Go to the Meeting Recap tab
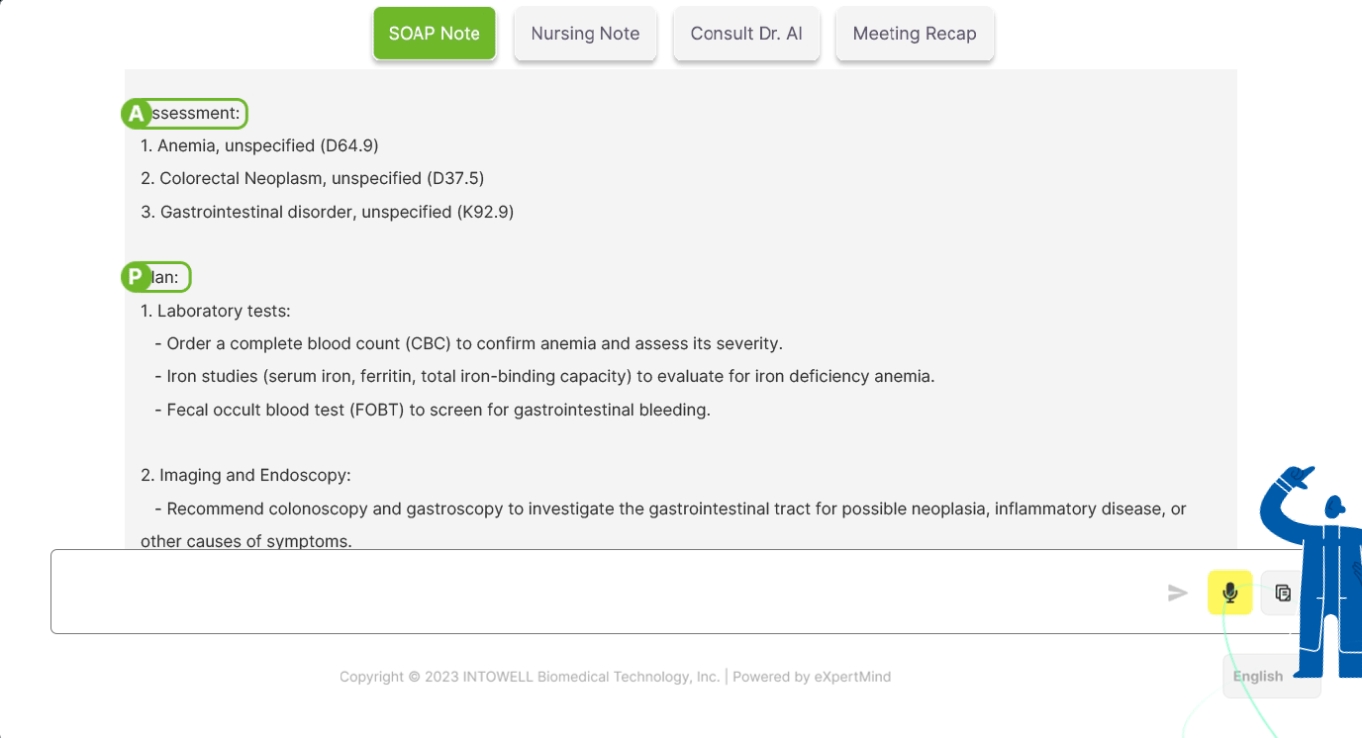Image resolution: width=1362 pixels, height=738 pixels. point(914,33)
